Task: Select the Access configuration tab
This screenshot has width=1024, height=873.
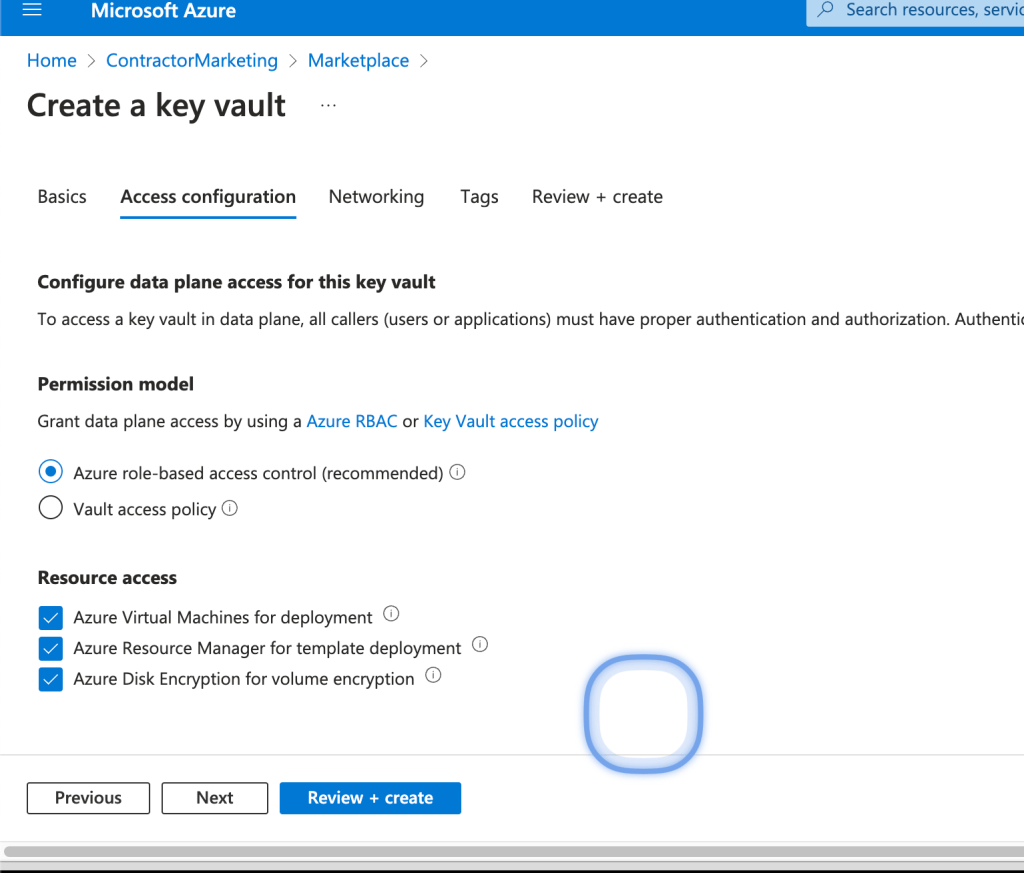Action: (208, 197)
